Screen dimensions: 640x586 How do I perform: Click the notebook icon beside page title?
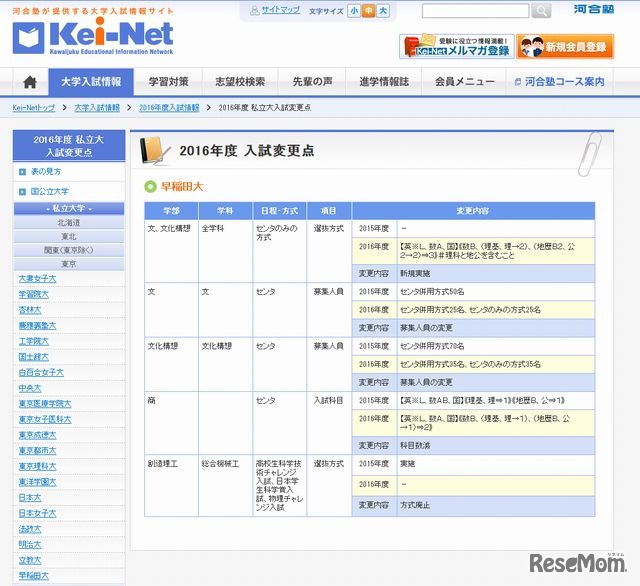[154, 151]
